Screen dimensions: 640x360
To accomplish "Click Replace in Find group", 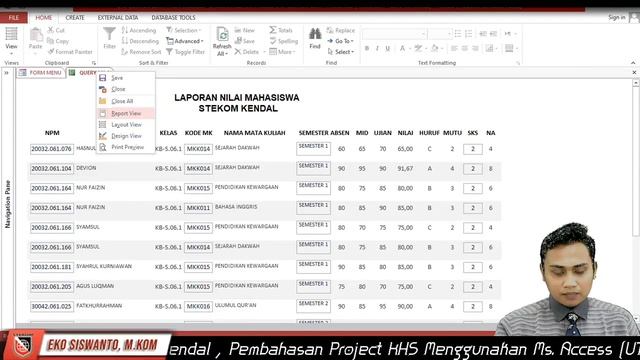I will coord(341,30).
